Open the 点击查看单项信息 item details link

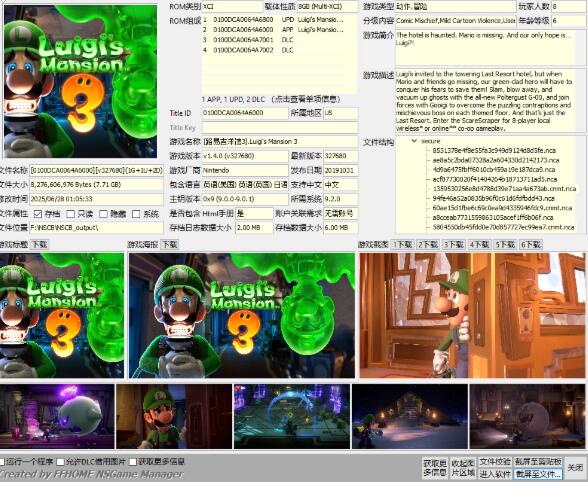coord(306,99)
